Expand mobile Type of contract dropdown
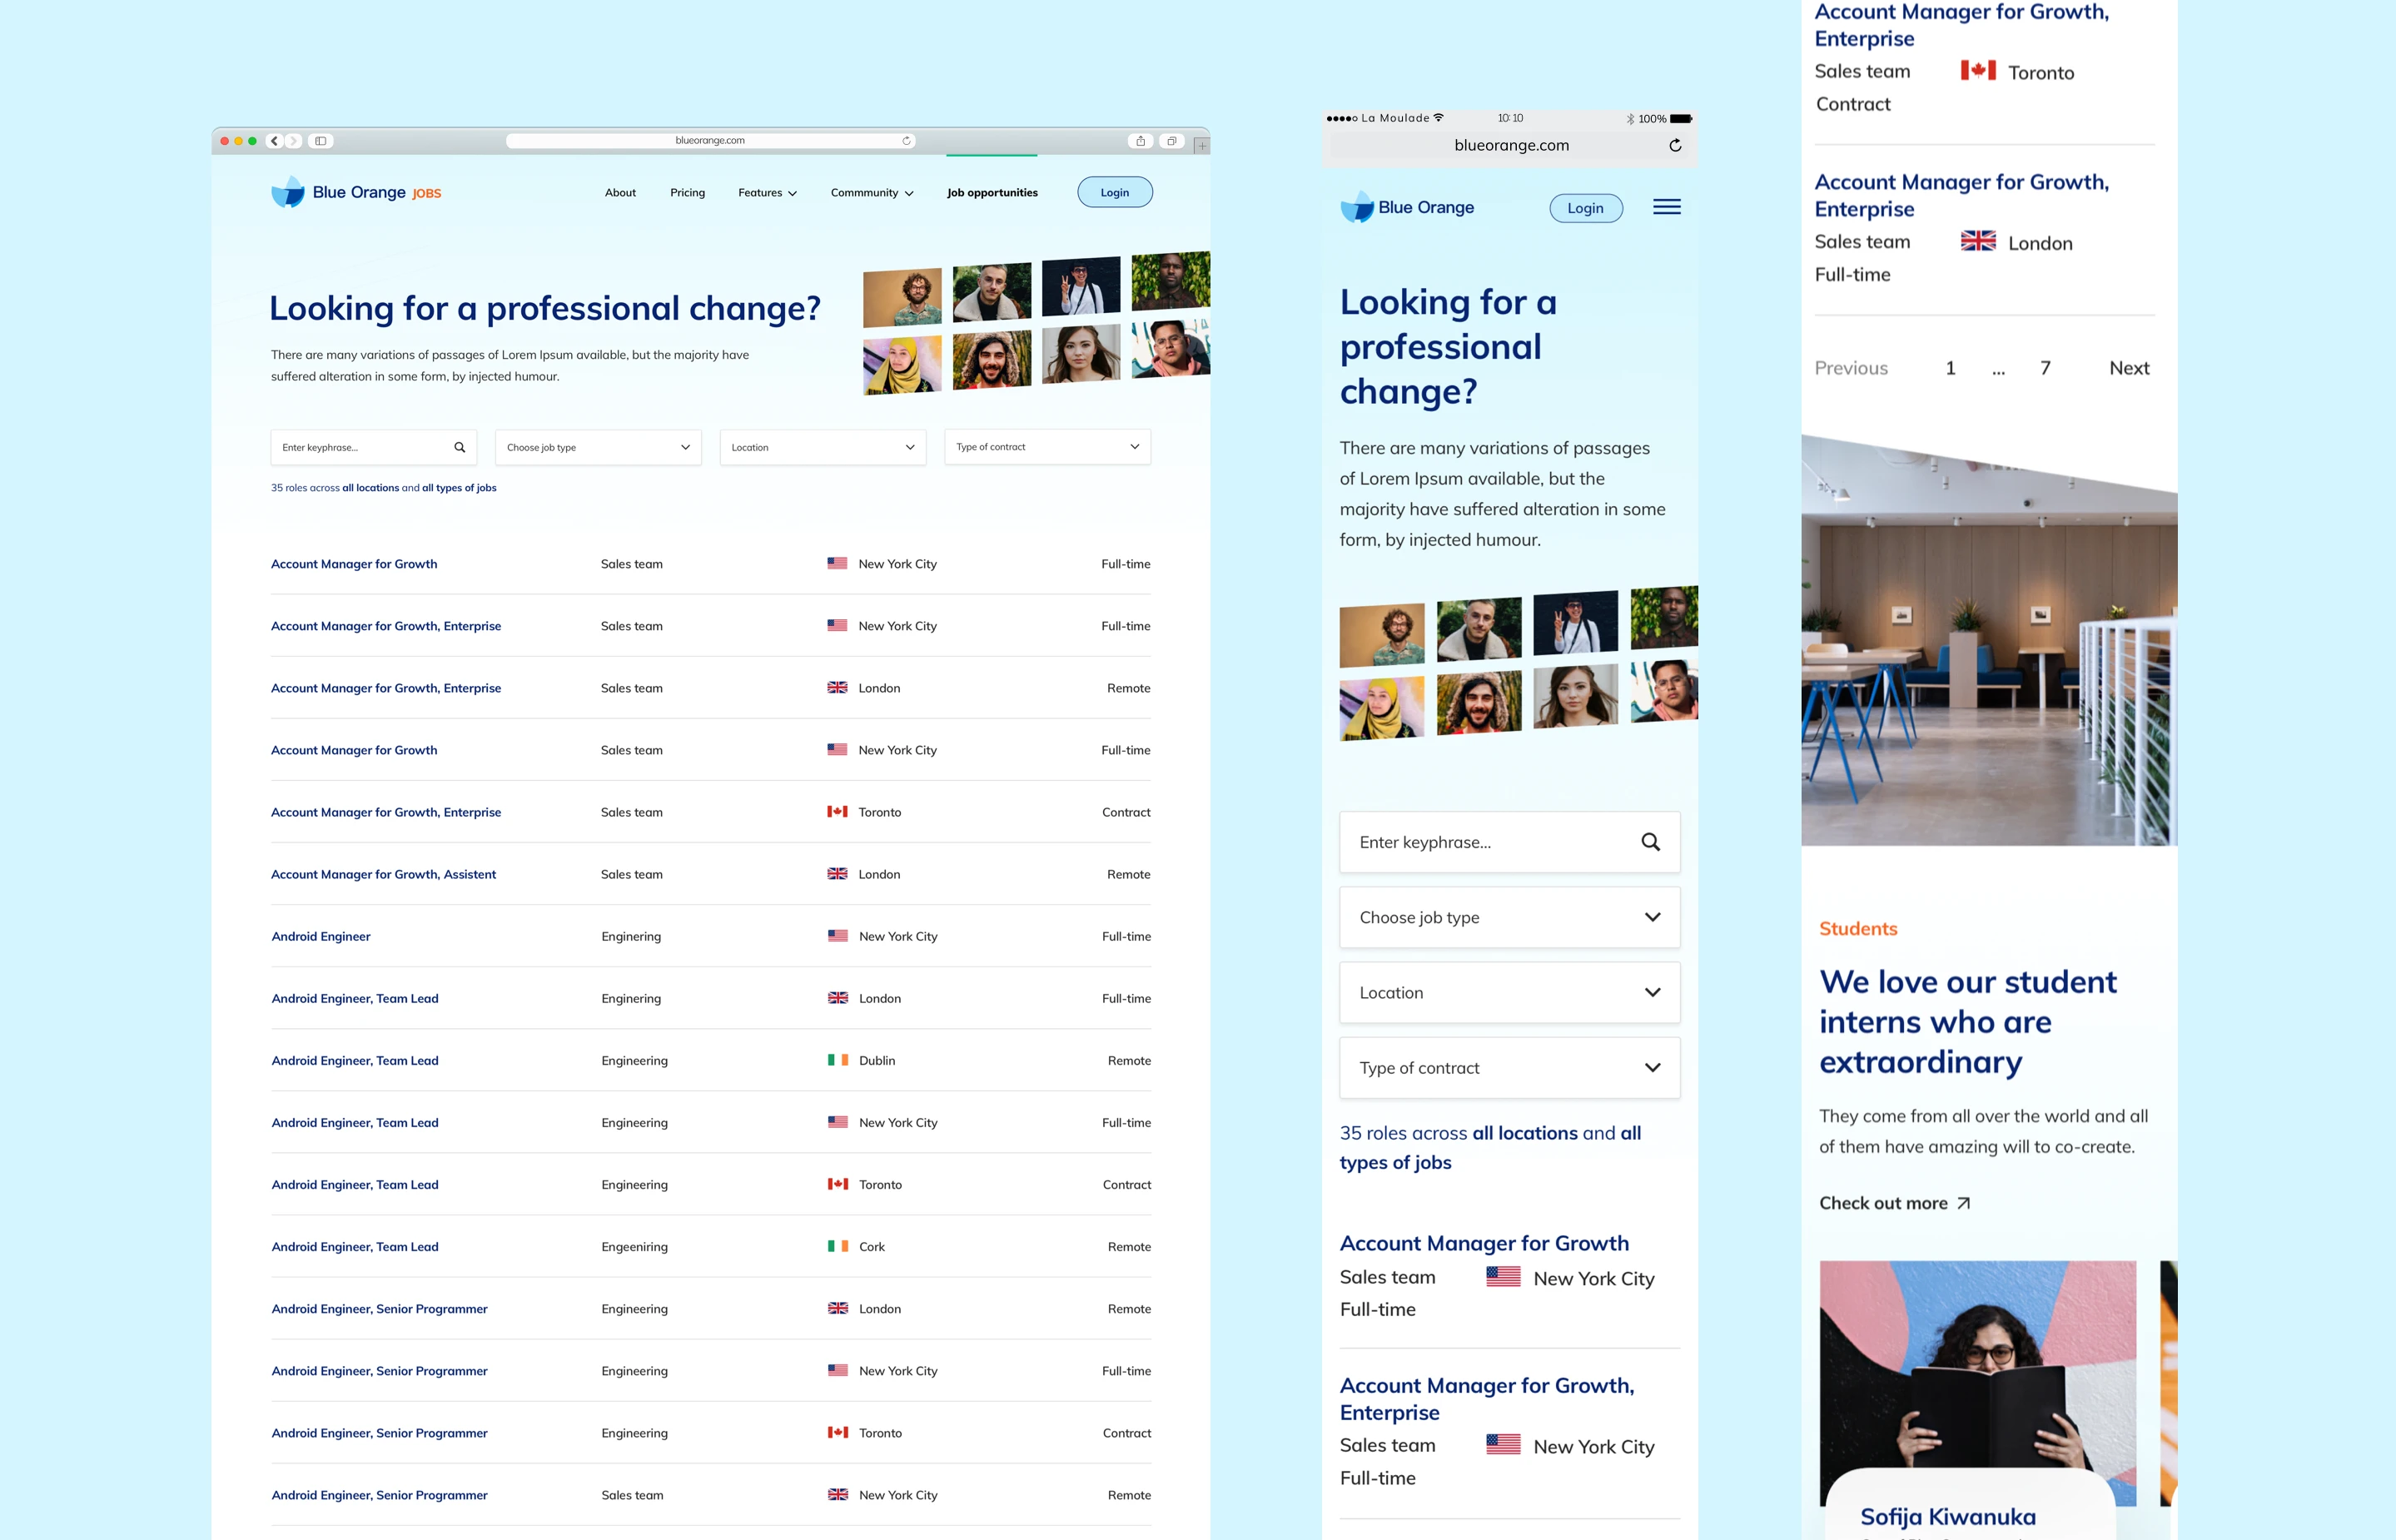 [x=1509, y=1068]
